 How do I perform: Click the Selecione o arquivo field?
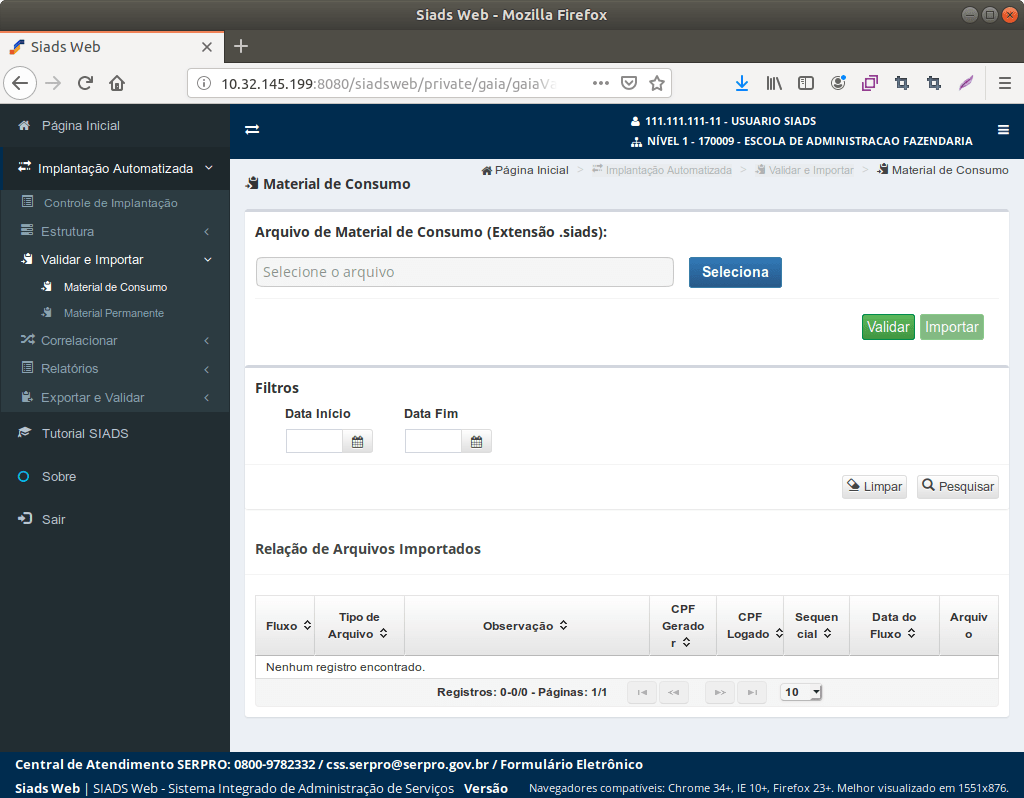(x=464, y=272)
